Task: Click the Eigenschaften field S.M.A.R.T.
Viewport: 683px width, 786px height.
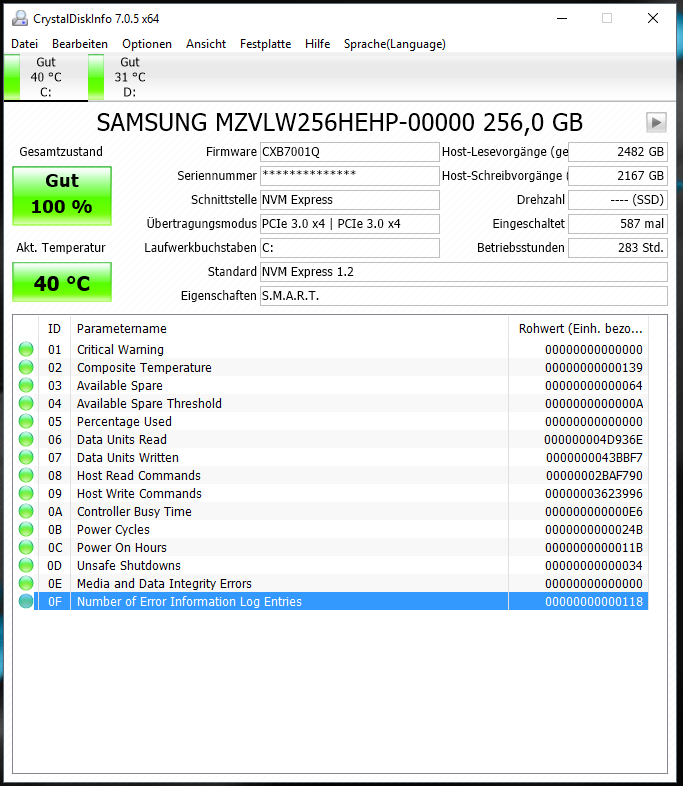Action: tap(464, 296)
